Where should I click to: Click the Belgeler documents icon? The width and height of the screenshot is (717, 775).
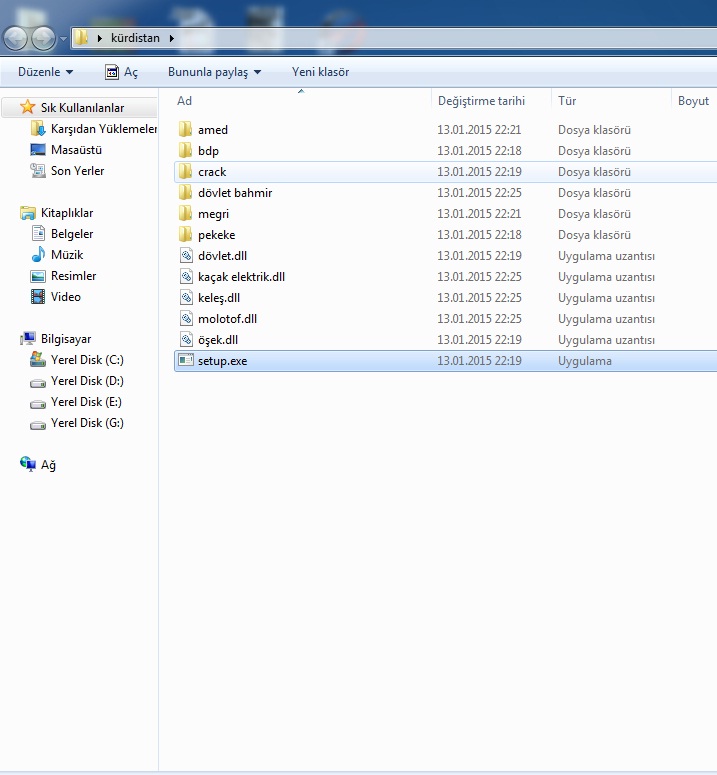[x=38, y=233]
